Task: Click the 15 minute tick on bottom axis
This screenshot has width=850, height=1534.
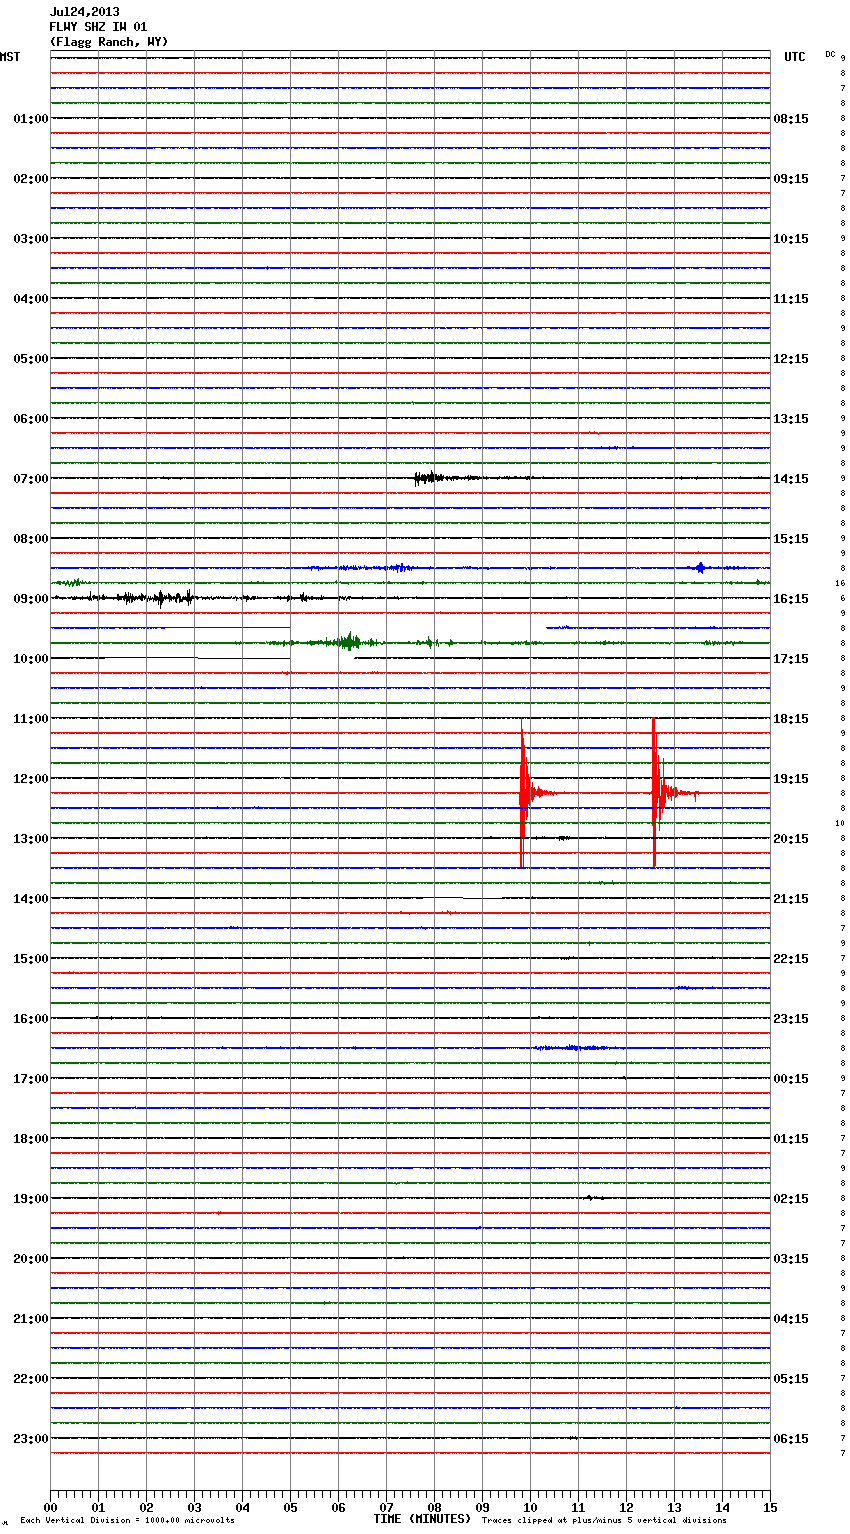Action: [x=770, y=1507]
